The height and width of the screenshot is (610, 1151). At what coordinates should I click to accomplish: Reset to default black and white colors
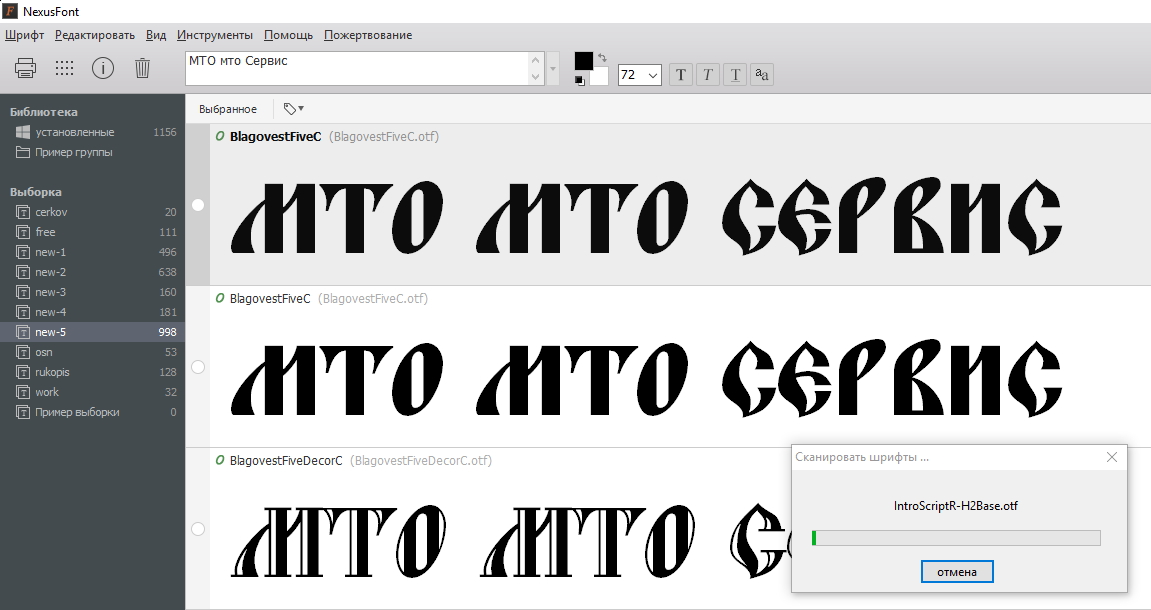coord(580,81)
